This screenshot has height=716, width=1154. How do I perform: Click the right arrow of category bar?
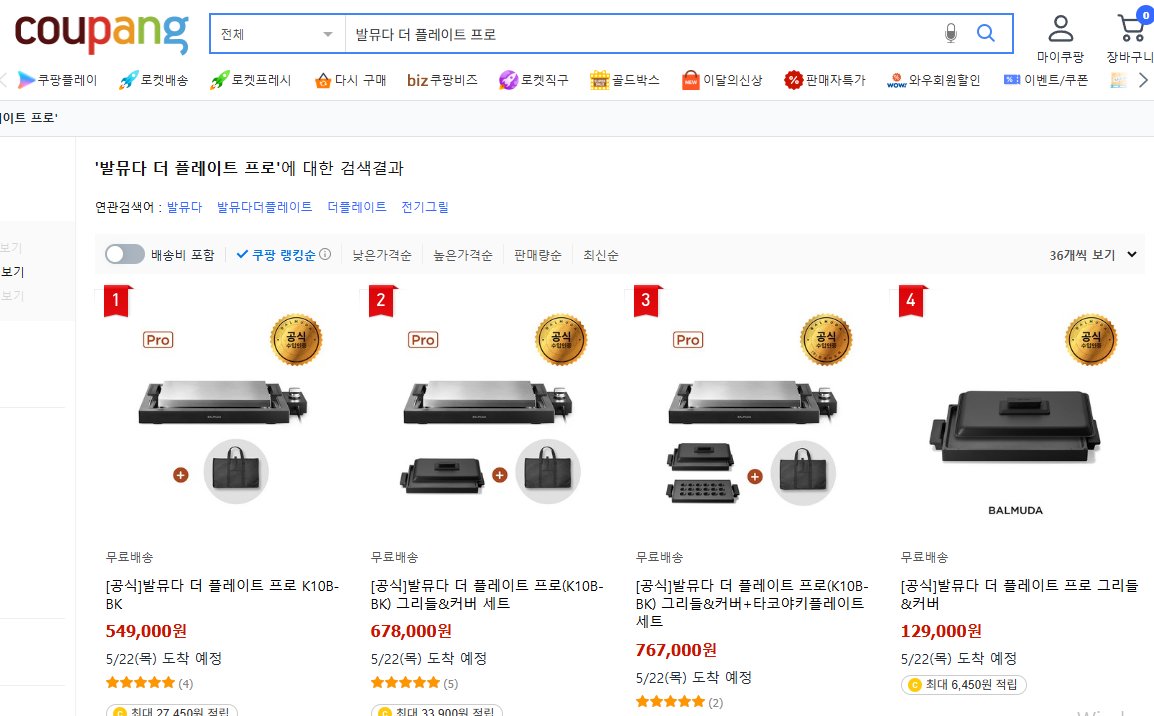[x=1143, y=79]
